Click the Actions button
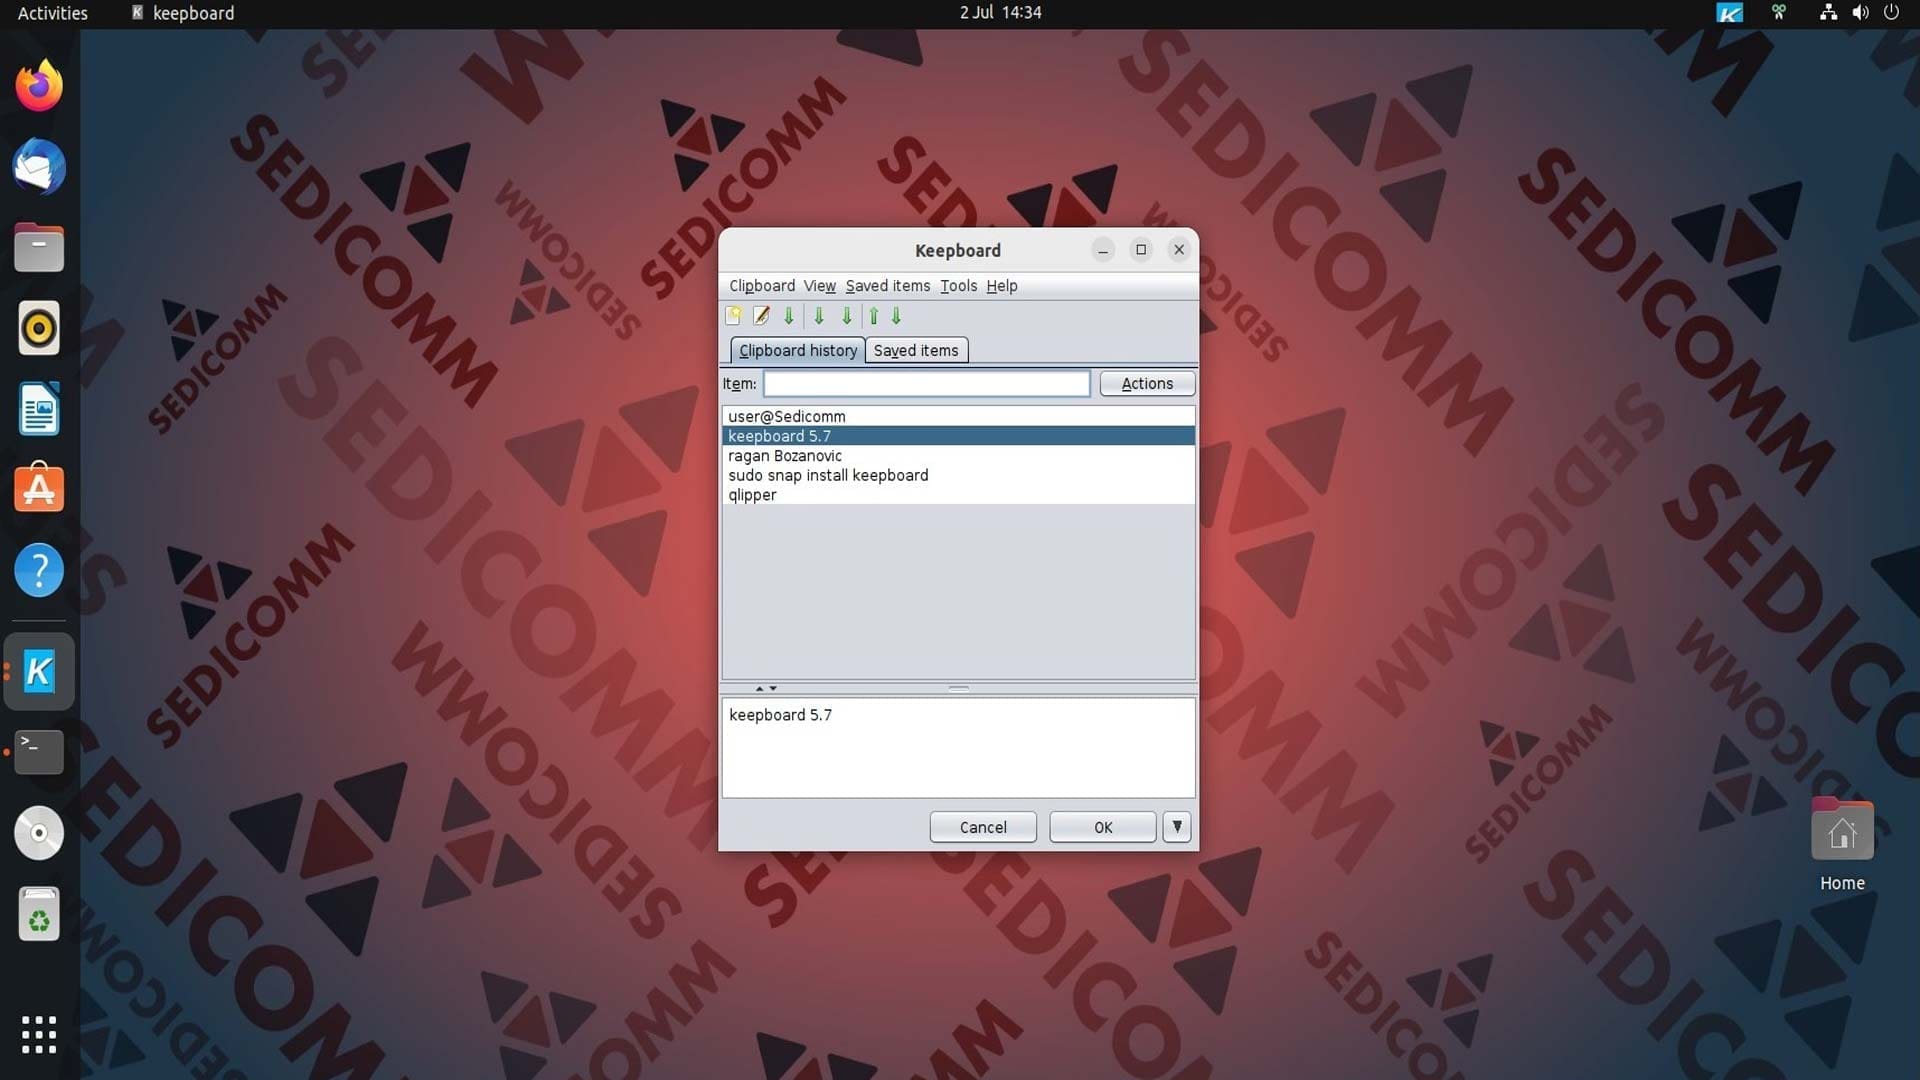The image size is (1920, 1080). tap(1147, 383)
